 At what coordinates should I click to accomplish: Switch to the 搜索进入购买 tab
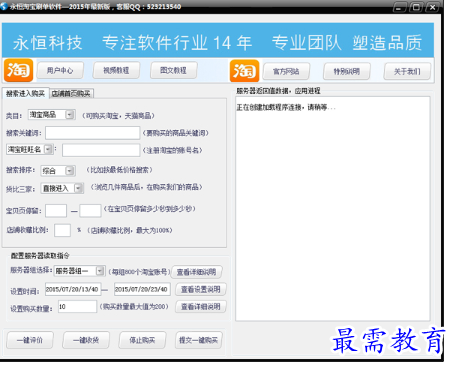click(x=26, y=93)
